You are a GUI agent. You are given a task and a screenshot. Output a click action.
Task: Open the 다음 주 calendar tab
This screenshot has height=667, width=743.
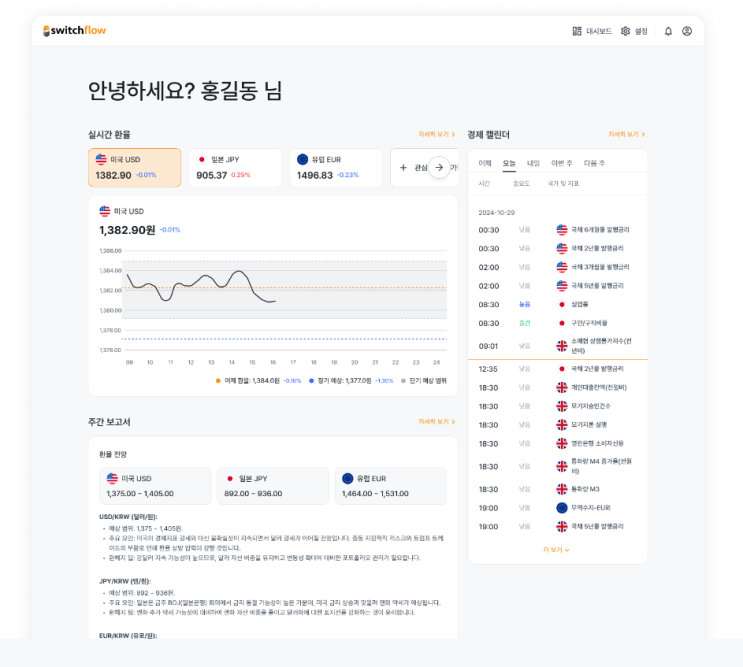(594, 163)
